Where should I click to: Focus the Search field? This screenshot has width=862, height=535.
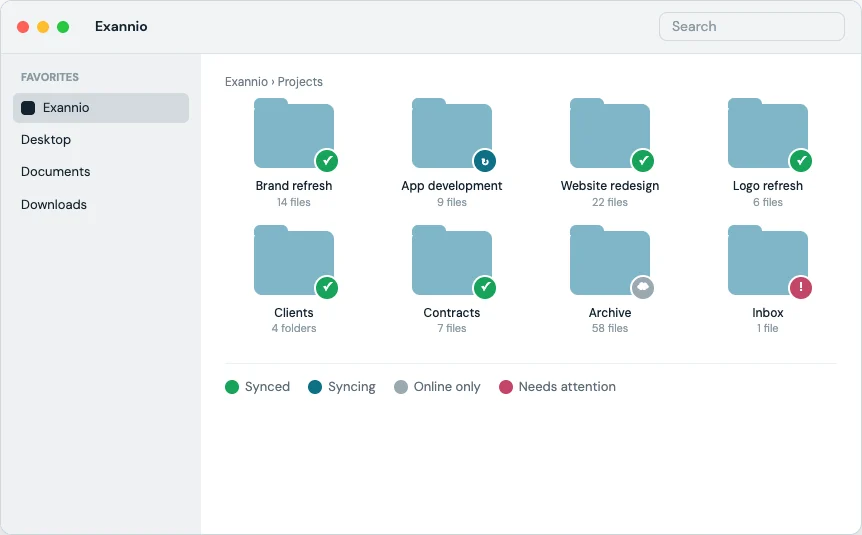coord(752,26)
